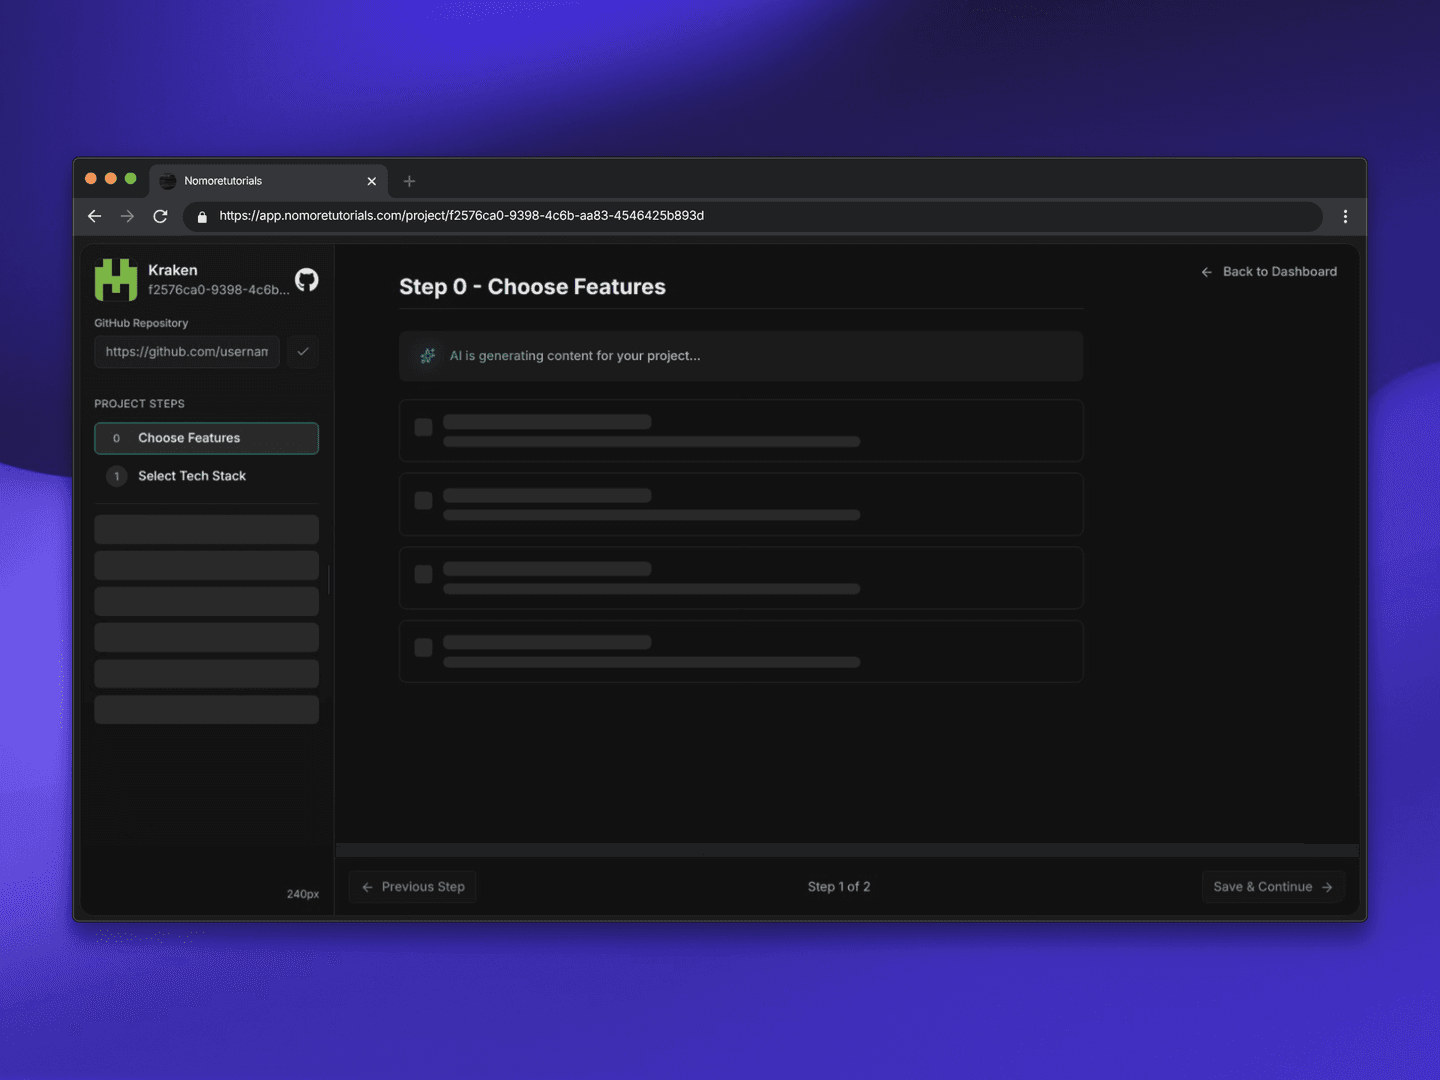Select the Choose Features step

(x=206, y=438)
